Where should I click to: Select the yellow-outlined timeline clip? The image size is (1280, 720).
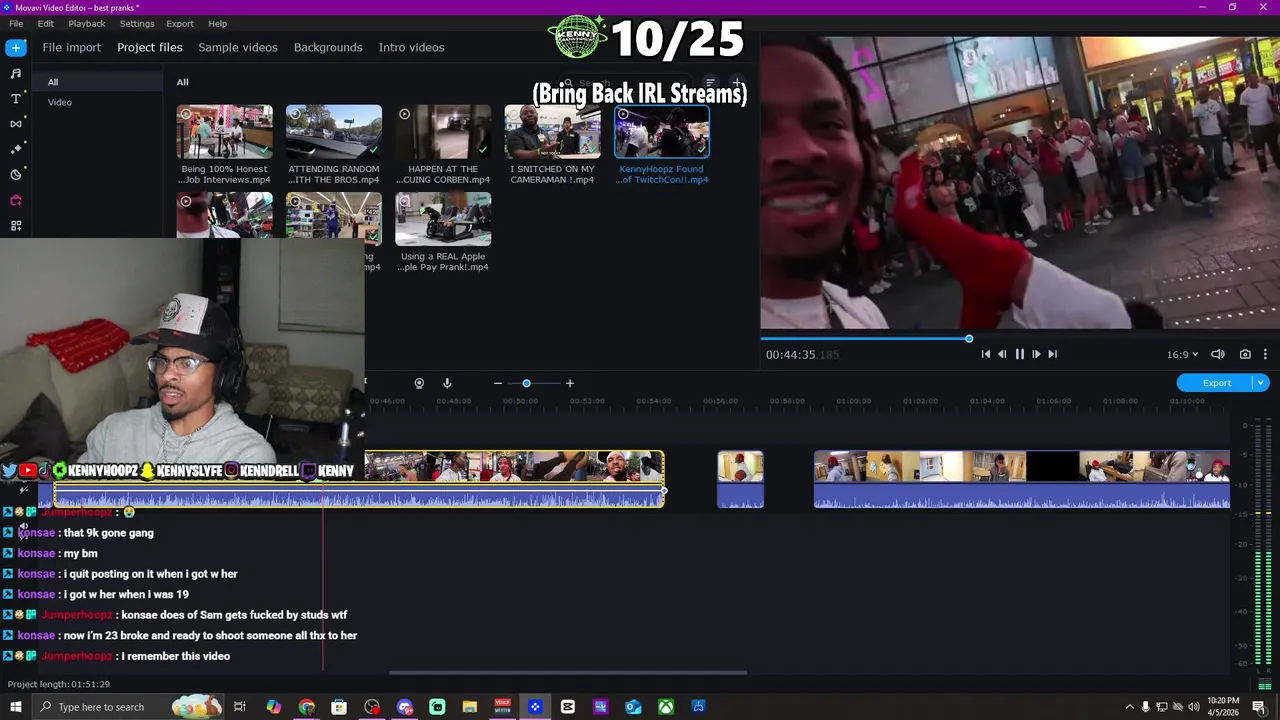[x=358, y=480]
